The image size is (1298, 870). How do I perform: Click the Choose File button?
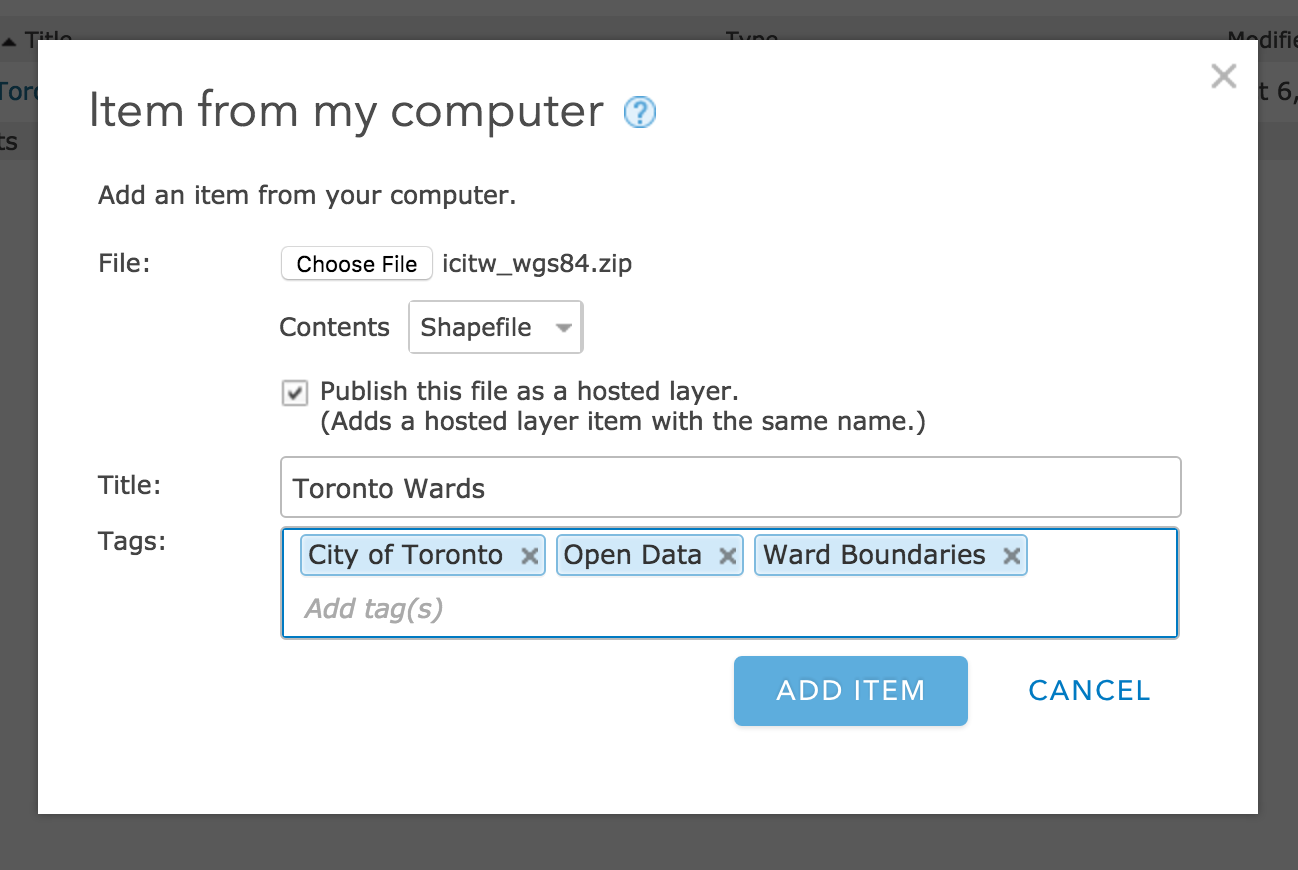357,264
